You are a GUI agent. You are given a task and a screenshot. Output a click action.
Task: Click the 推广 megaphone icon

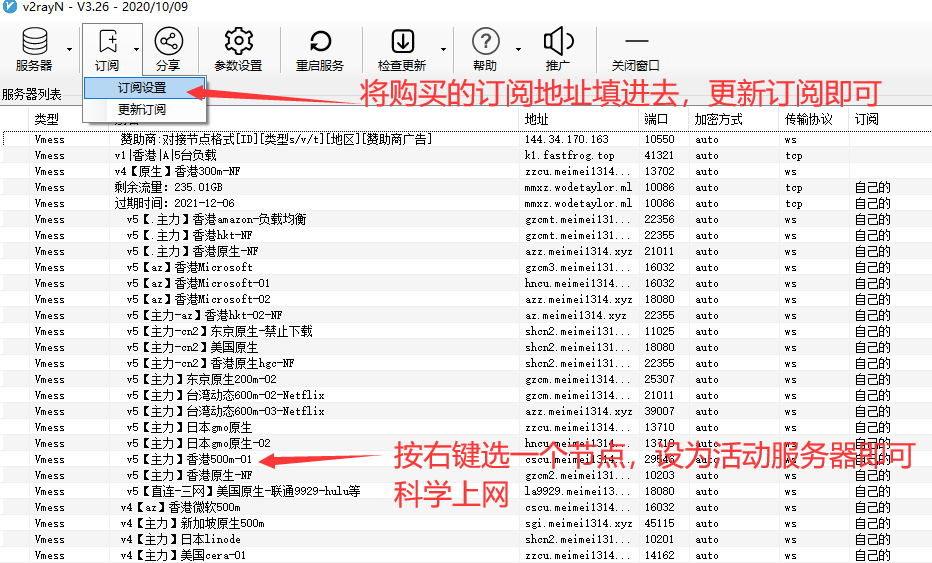point(558,42)
